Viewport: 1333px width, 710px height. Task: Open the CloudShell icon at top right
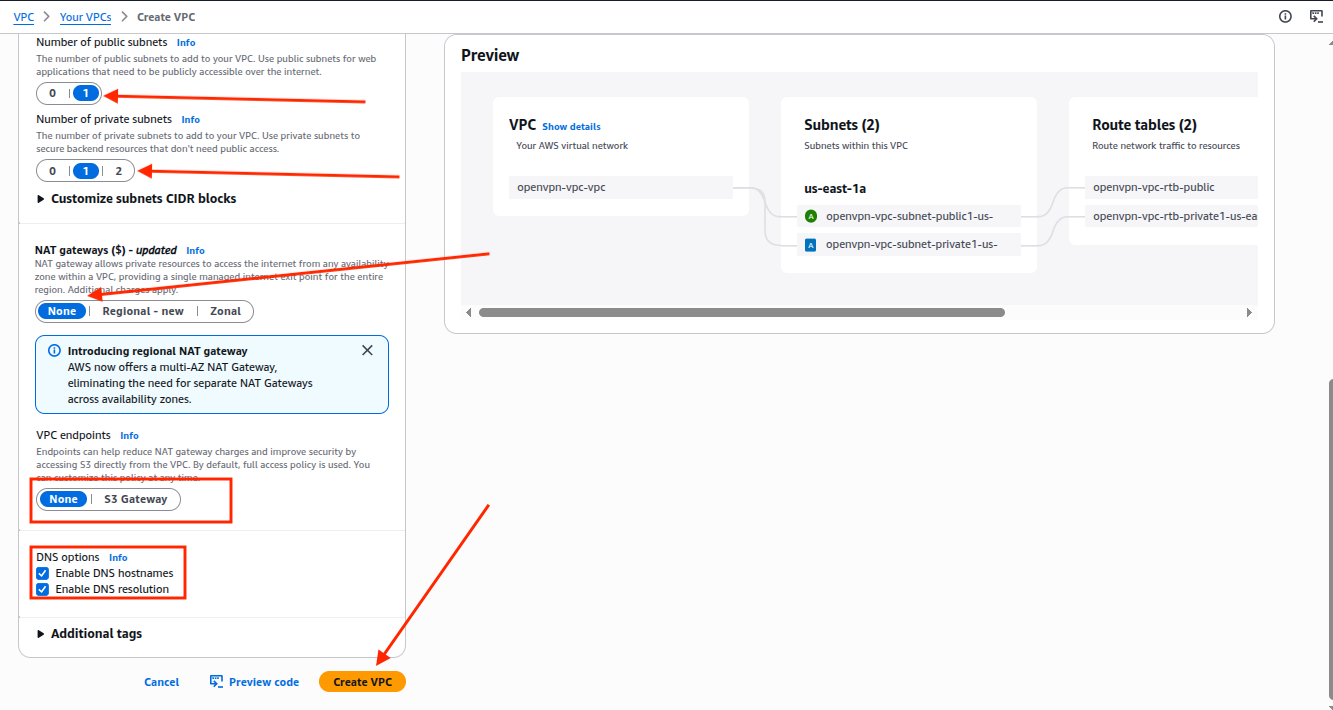click(1316, 16)
